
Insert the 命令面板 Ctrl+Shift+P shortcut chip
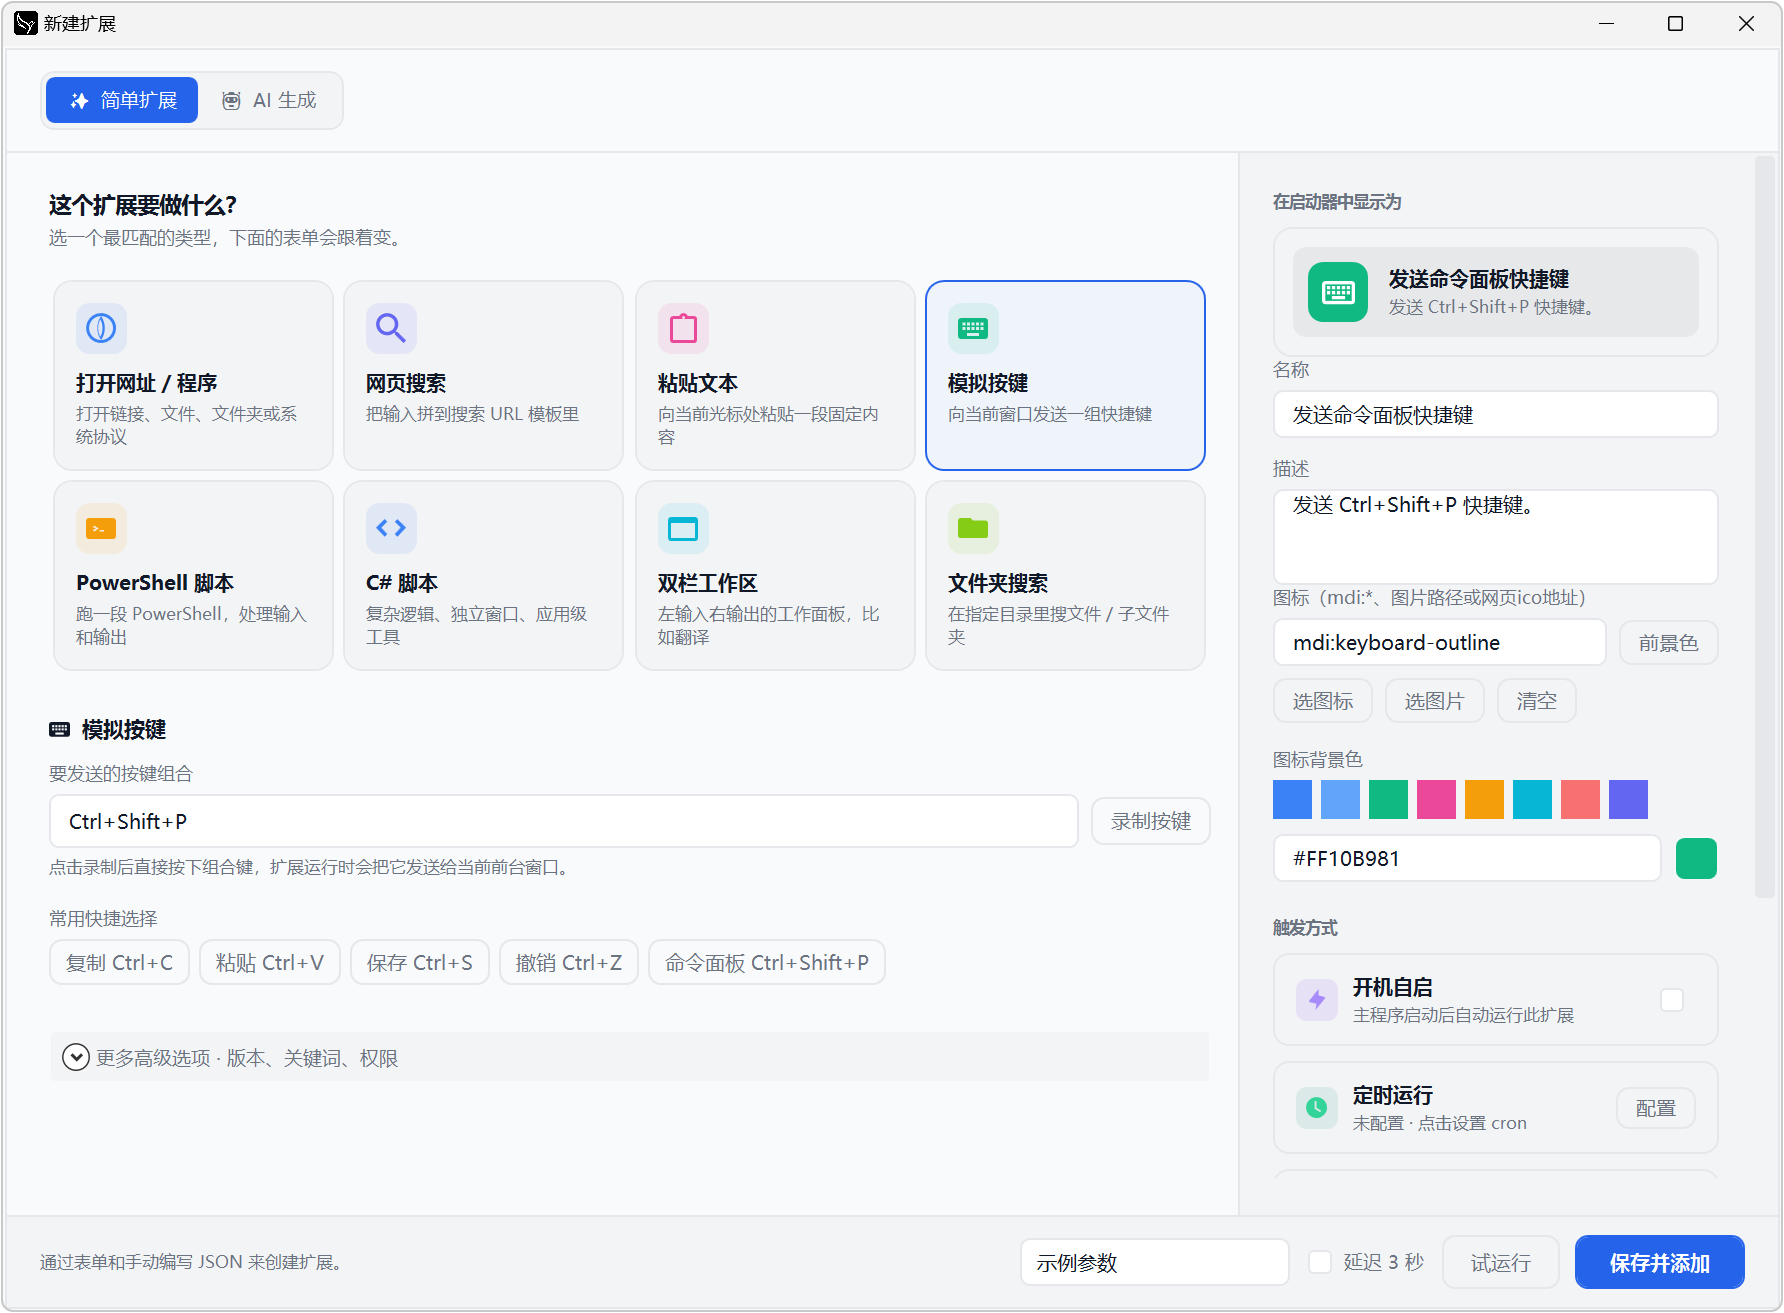pyautogui.click(x=767, y=962)
